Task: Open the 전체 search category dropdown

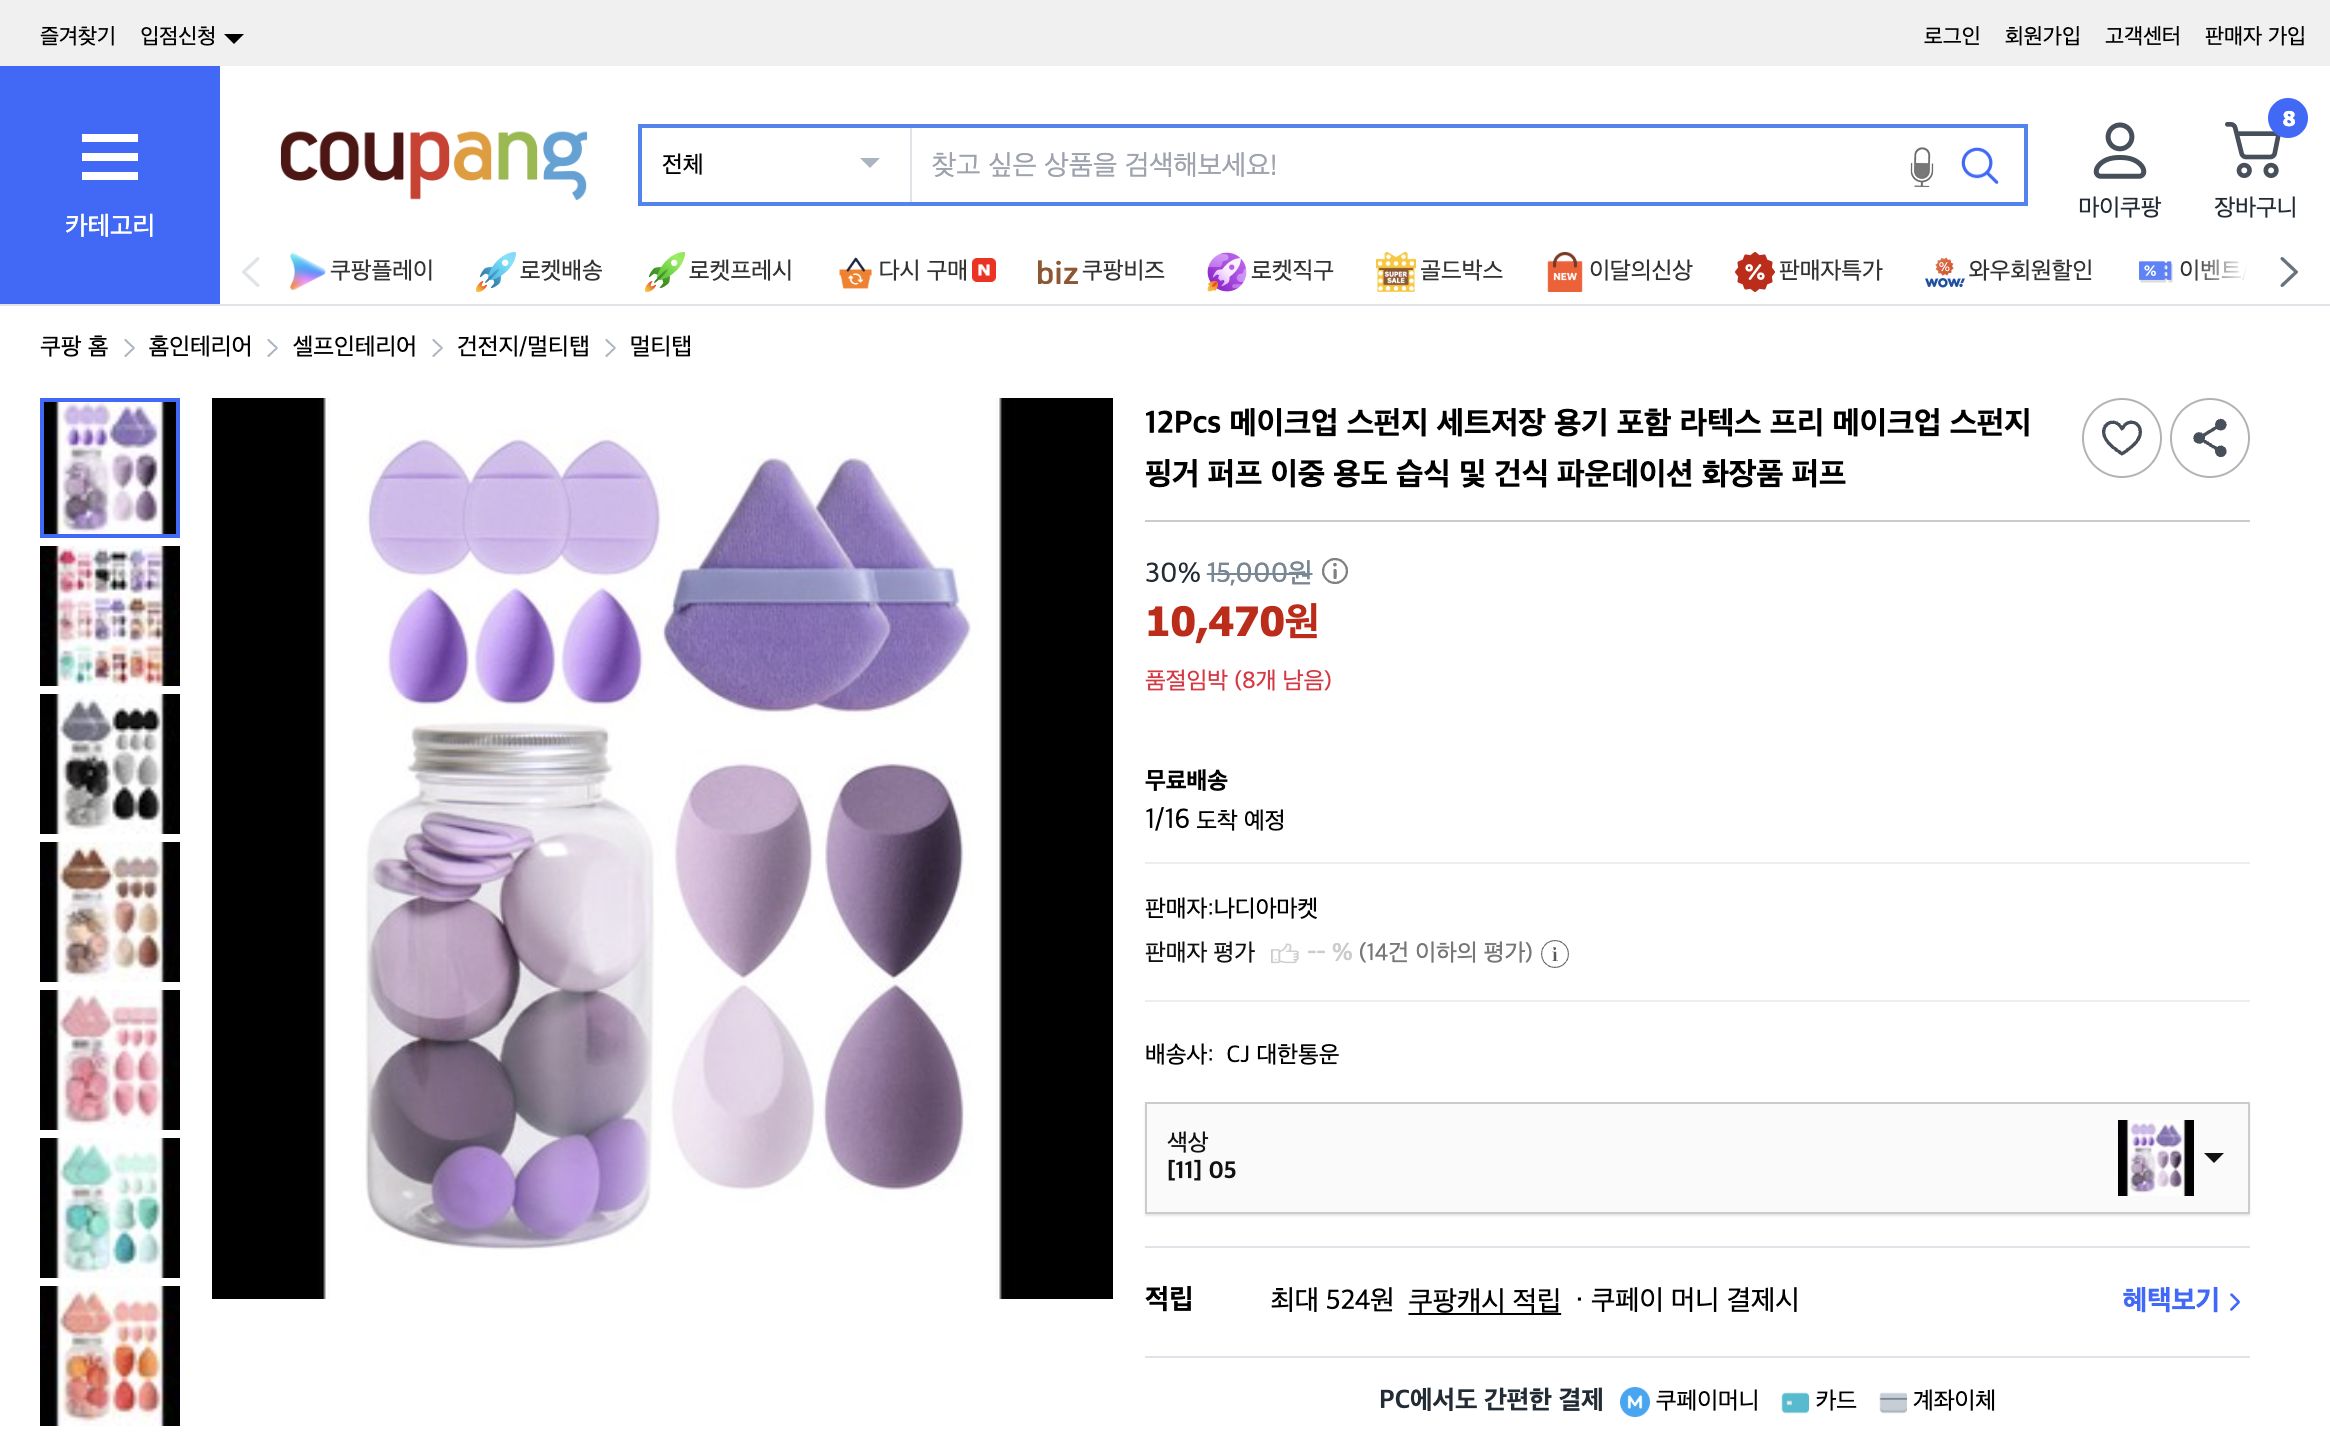Action: (770, 165)
